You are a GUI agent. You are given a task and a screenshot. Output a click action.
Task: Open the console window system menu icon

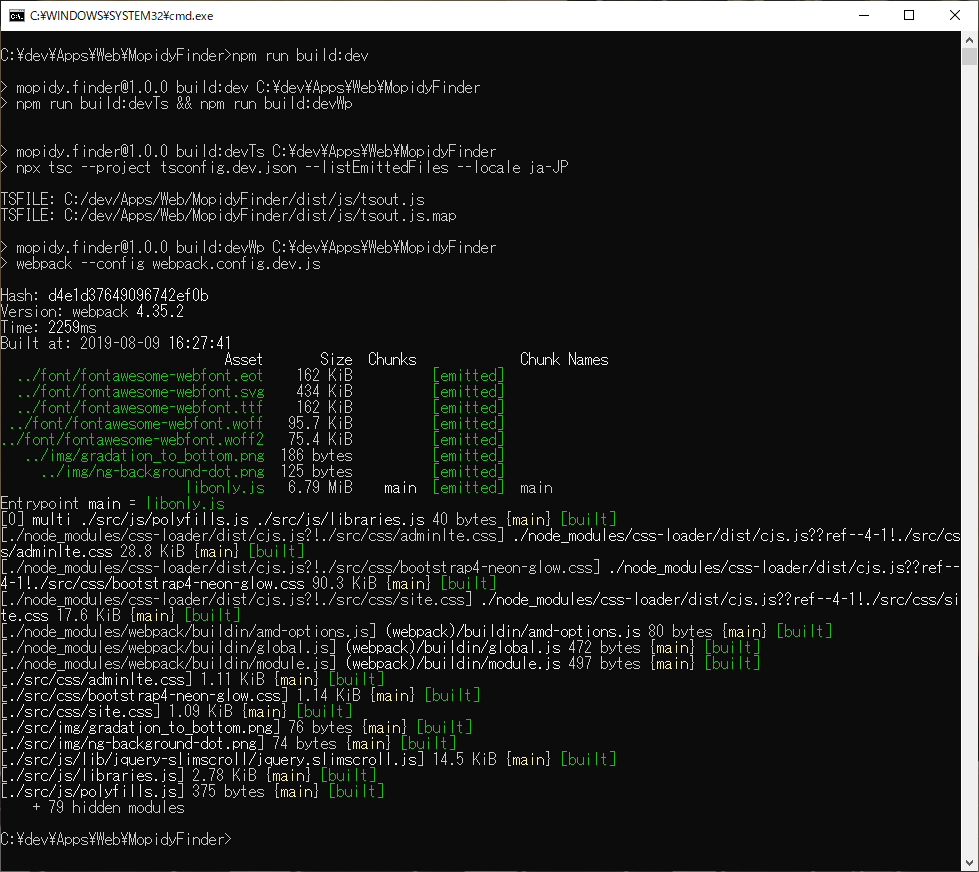(15, 15)
